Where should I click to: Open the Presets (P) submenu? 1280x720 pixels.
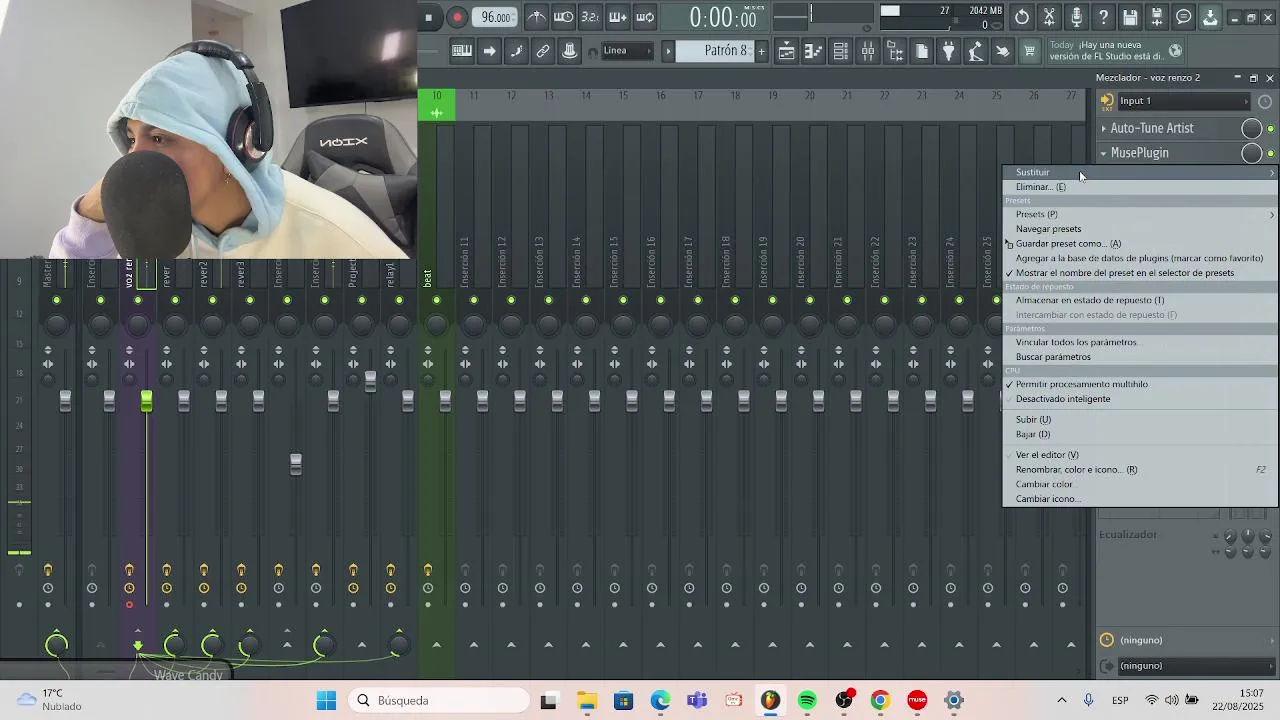(1141, 214)
